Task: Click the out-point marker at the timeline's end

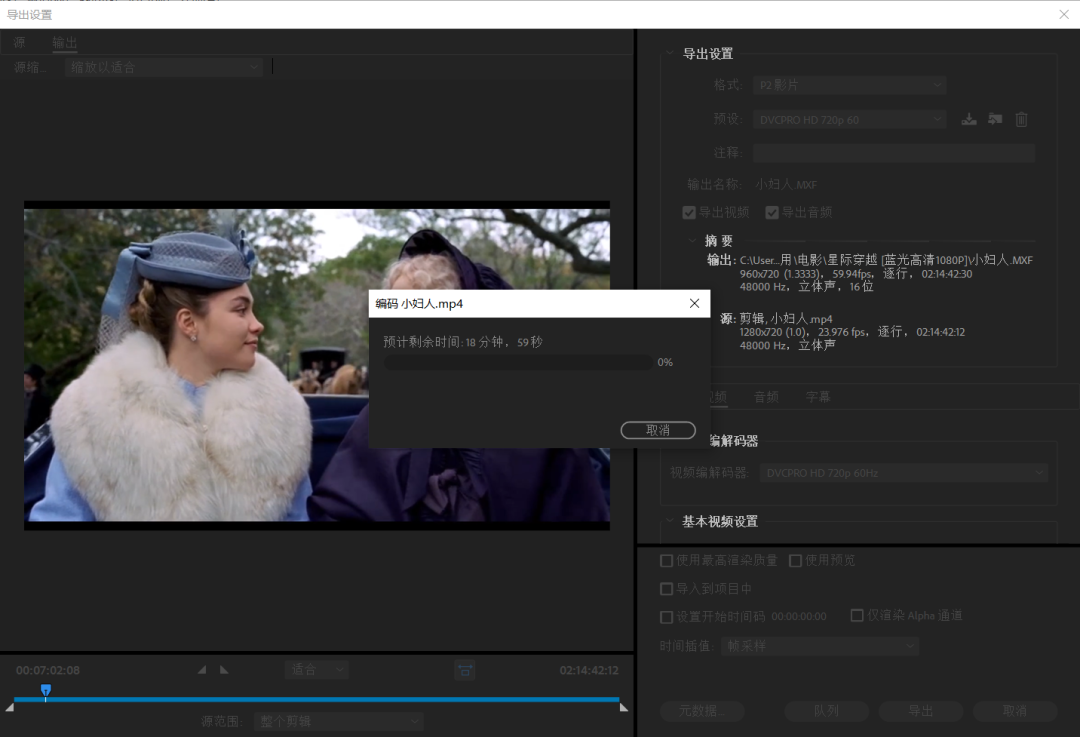Action: click(623, 707)
